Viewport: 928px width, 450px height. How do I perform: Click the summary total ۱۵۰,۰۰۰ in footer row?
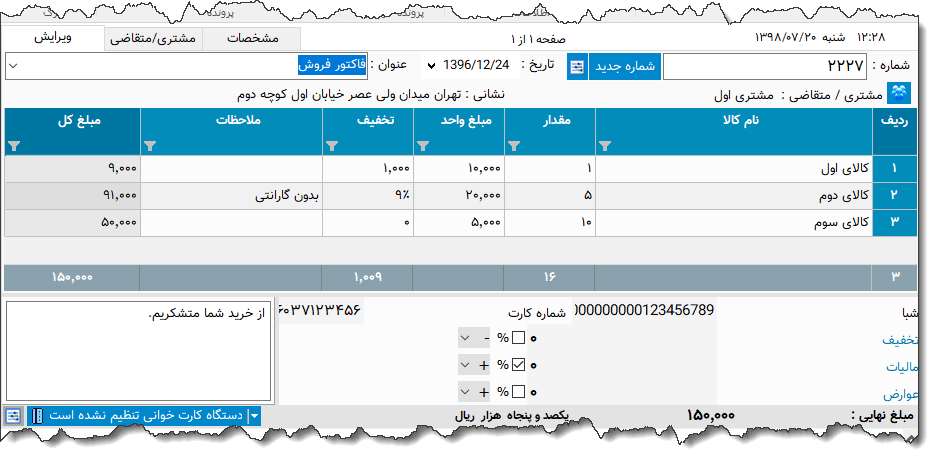72,277
